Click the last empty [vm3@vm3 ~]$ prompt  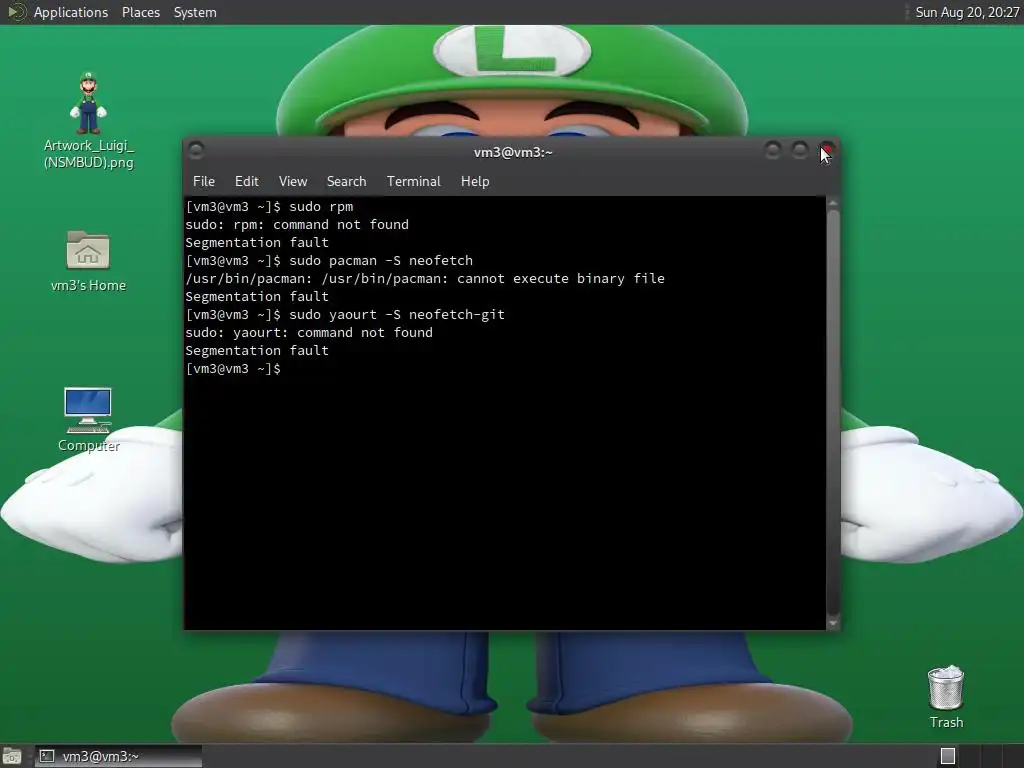(x=233, y=369)
